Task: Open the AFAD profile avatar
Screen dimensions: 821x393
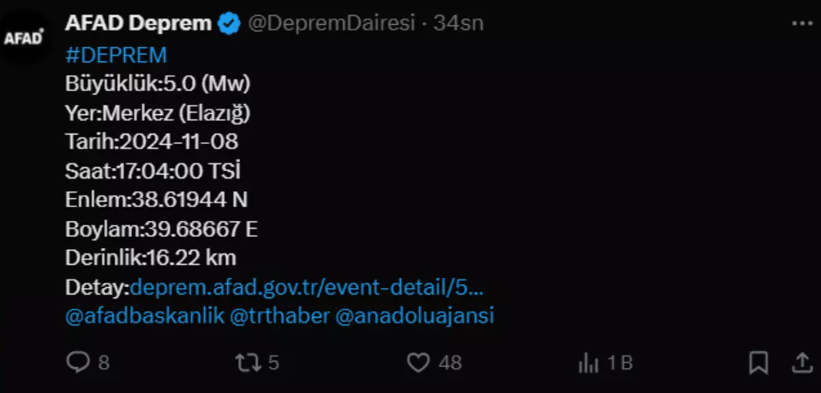Action: (x=24, y=38)
